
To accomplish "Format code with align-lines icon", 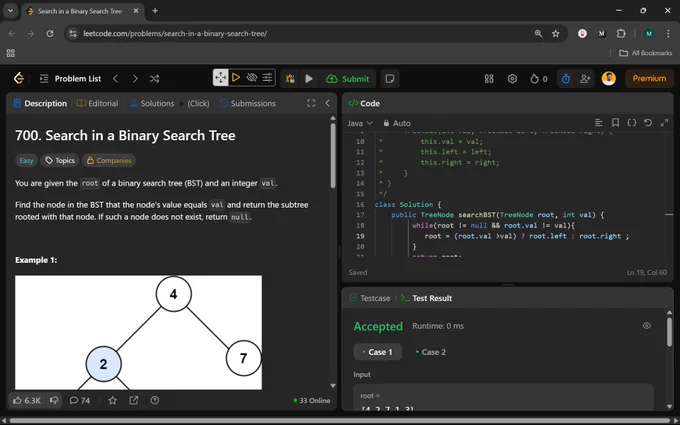I will [x=598, y=123].
